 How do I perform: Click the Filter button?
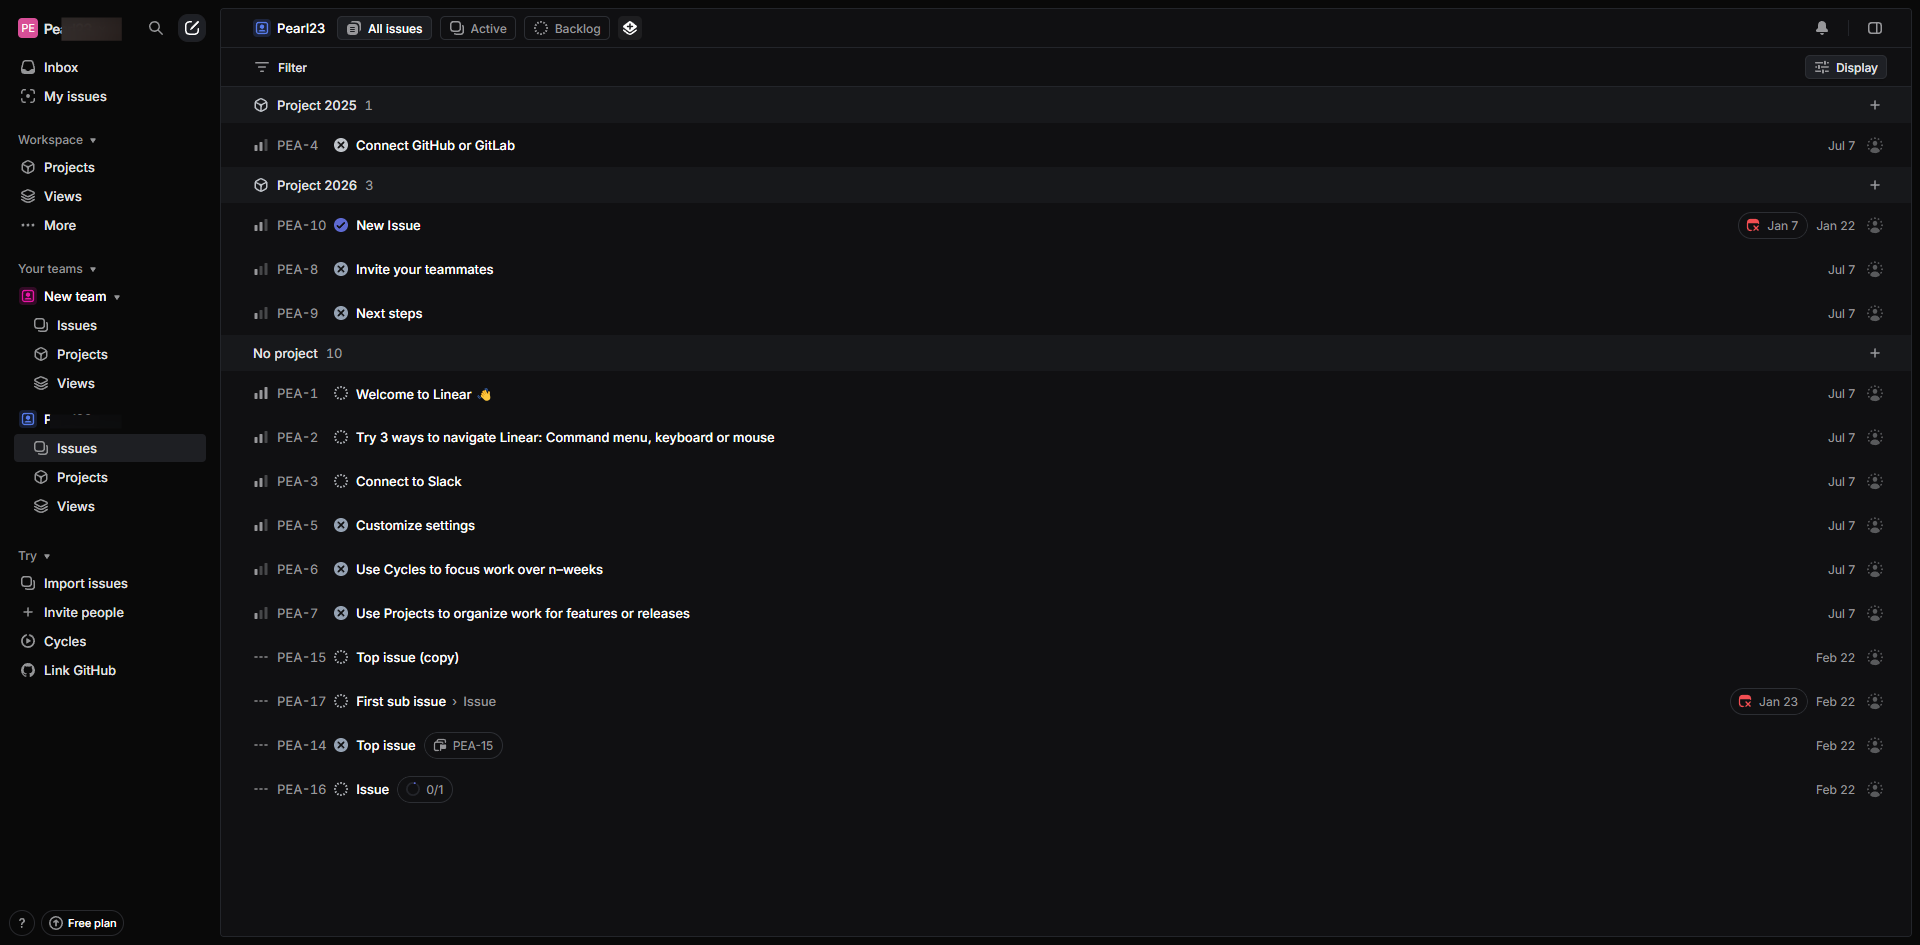pyautogui.click(x=281, y=68)
